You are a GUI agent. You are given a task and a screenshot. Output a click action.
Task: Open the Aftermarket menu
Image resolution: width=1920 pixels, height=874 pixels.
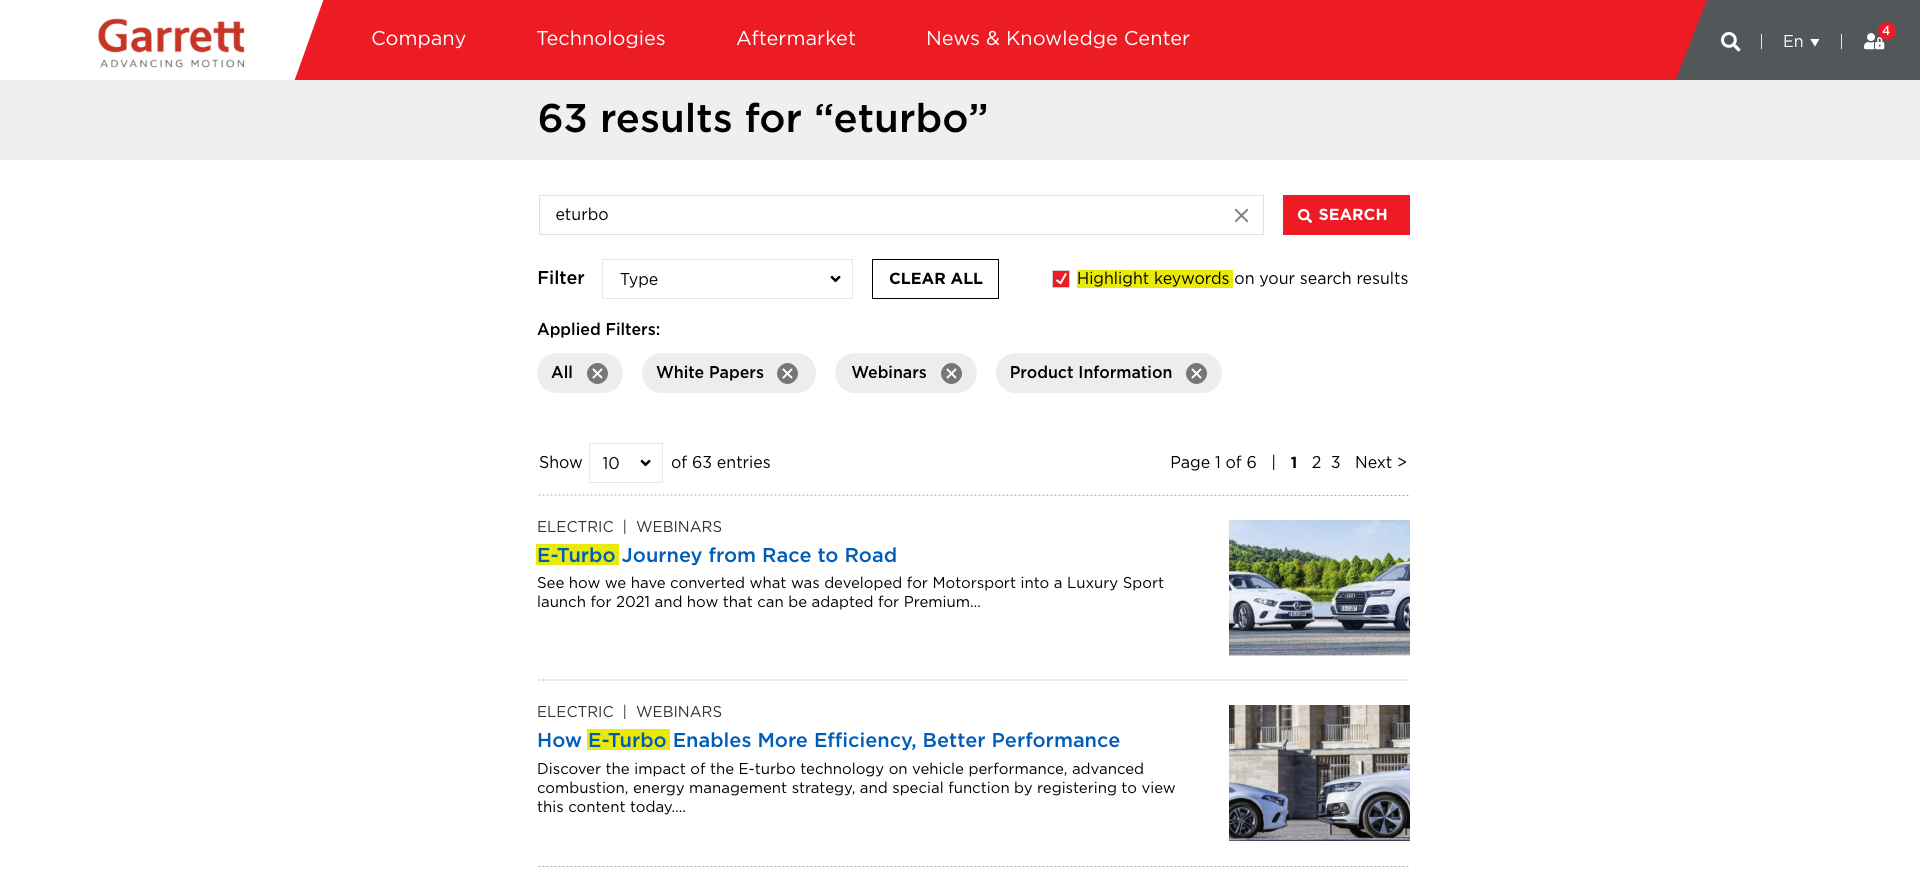(796, 38)
